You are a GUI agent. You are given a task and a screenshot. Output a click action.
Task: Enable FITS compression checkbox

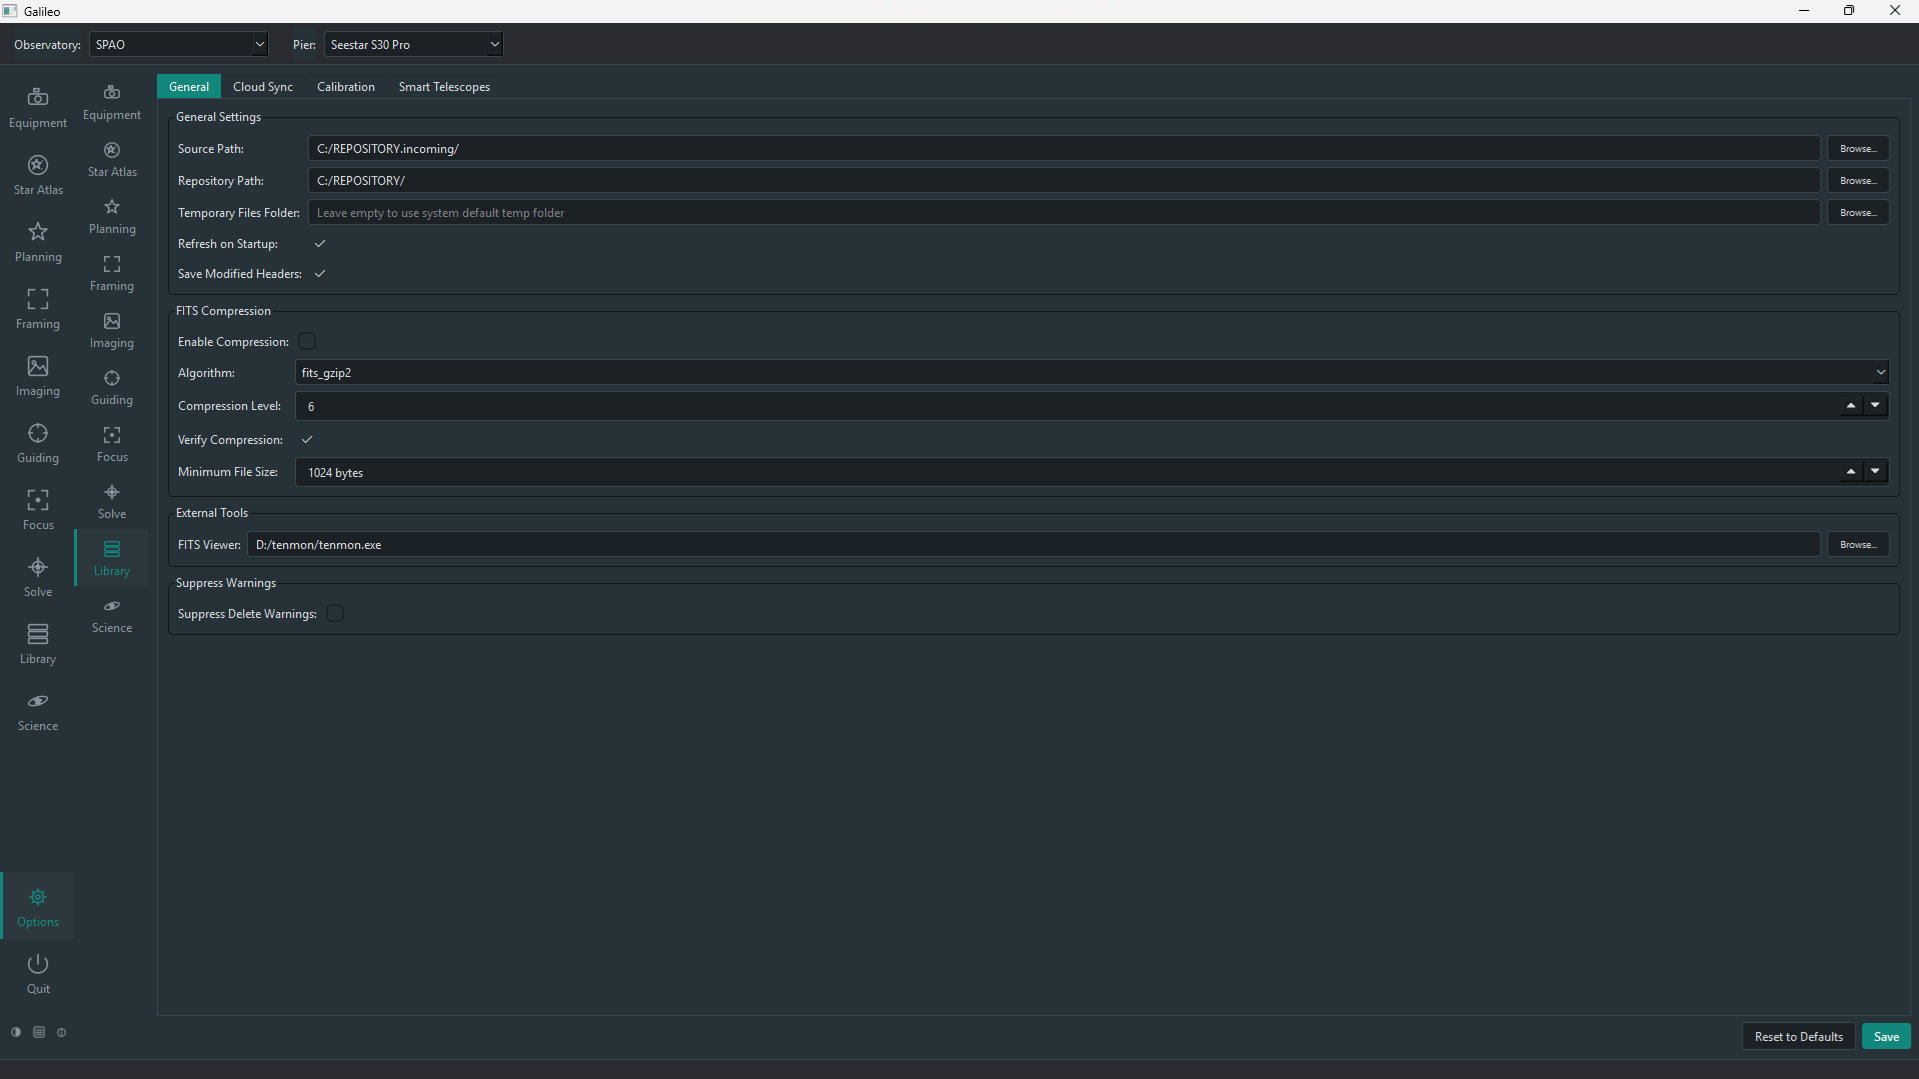pos(307,341)
